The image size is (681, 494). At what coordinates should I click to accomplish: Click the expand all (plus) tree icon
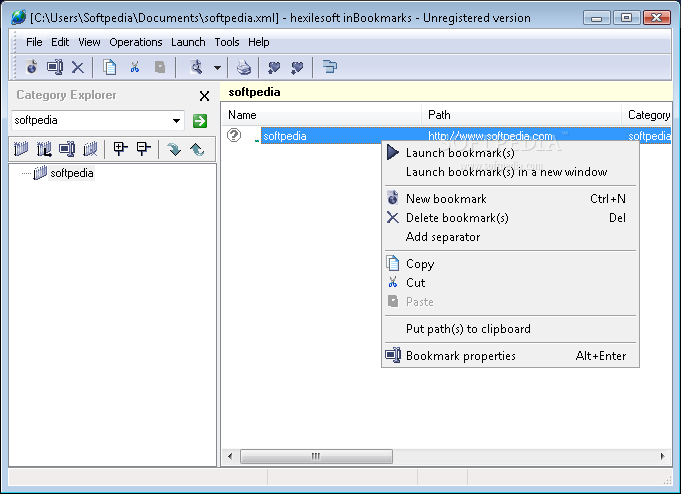(x=120, y=149)
